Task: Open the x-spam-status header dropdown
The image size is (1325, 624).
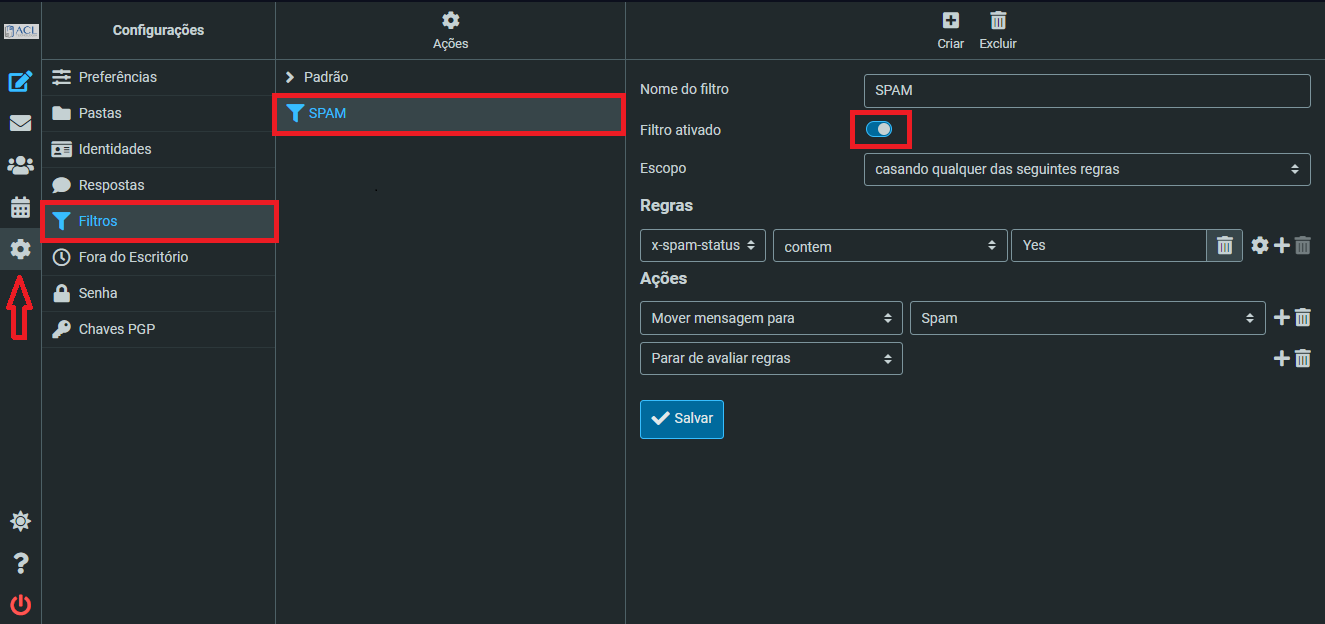Action: 702,245
